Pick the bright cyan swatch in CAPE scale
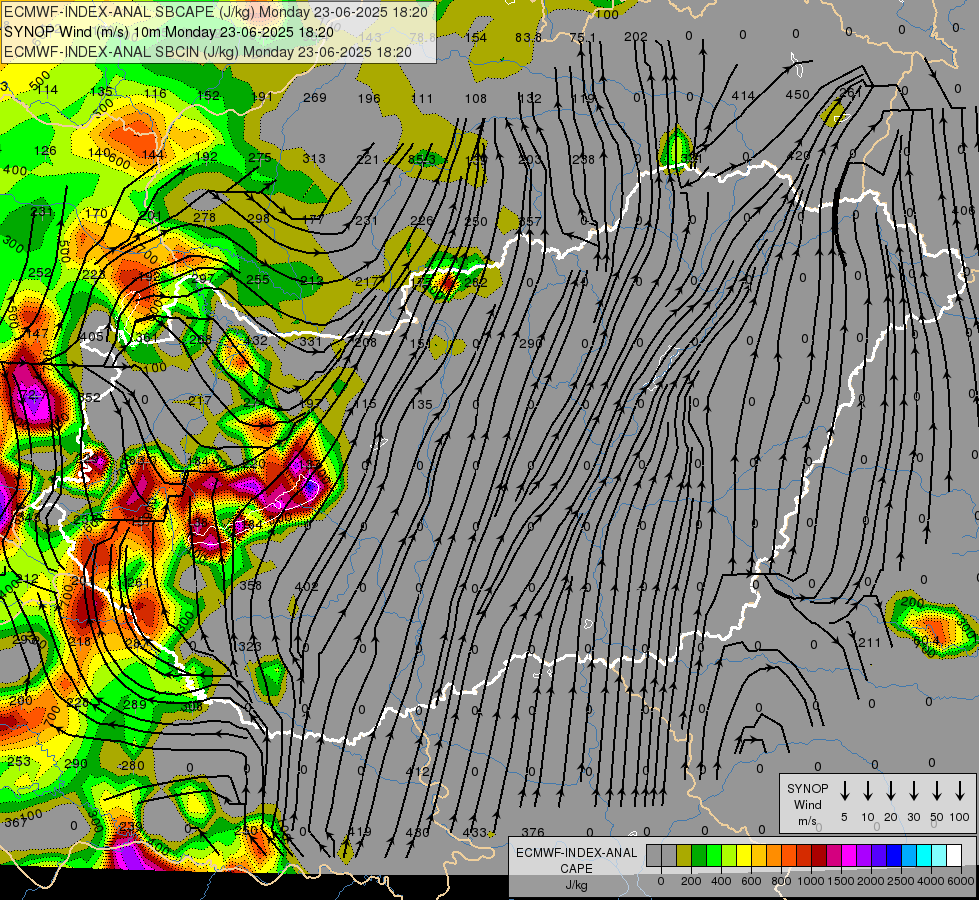The height and width of the screenshot is (900, 979). point(923,855)
